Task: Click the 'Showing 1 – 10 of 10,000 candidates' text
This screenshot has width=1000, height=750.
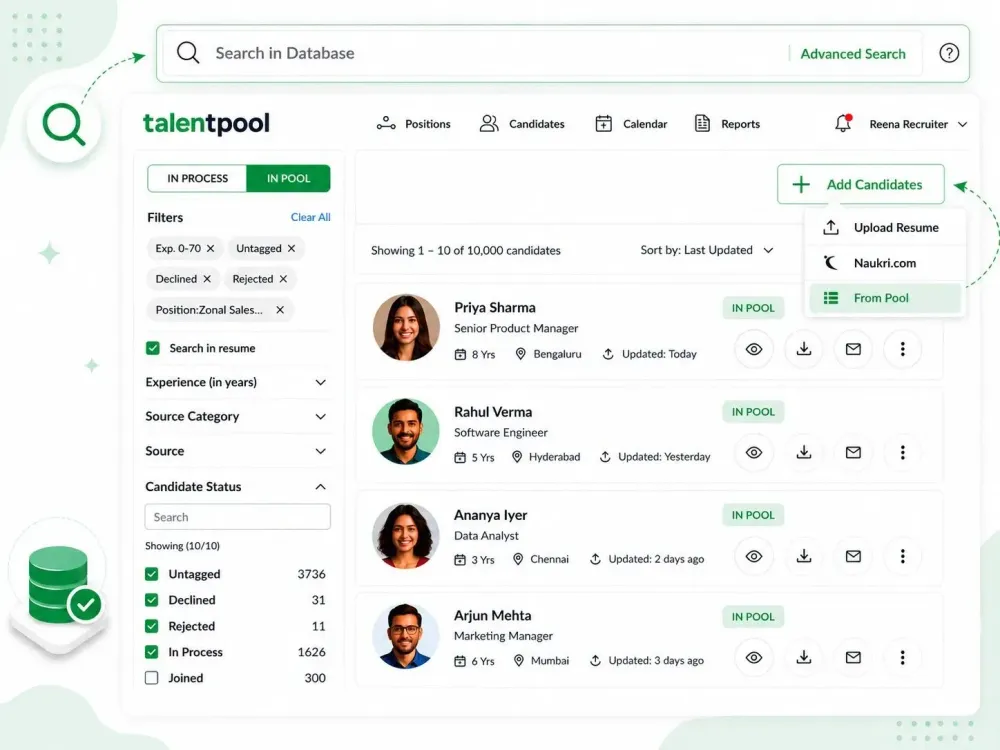Action: (x=466, y=251)
